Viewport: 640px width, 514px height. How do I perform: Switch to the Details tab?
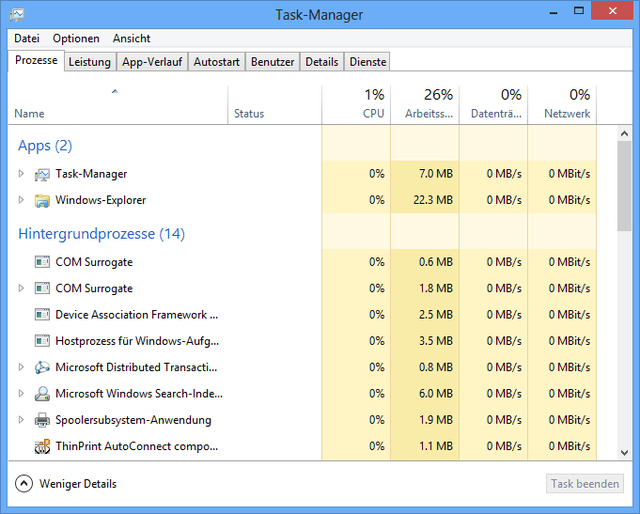point(322,62)
